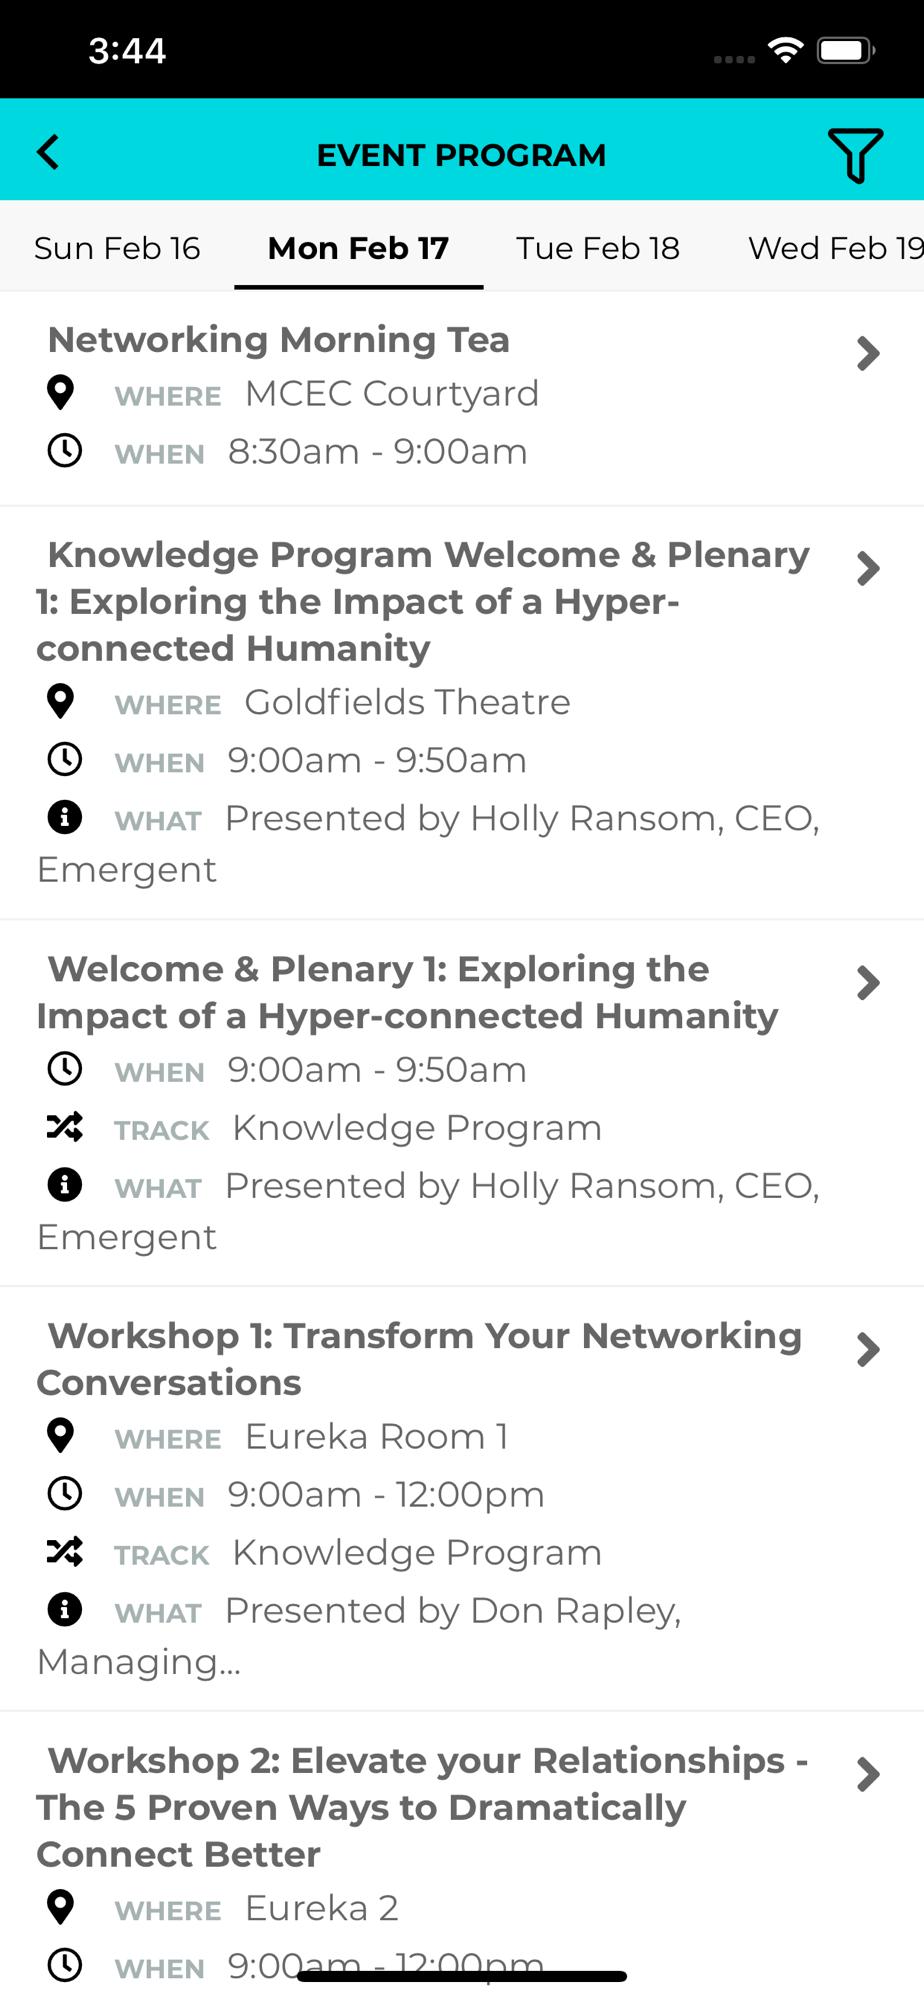Open the filter funnel icon
This screenshot has width=924, height=2000.
[x=855, y=155]
